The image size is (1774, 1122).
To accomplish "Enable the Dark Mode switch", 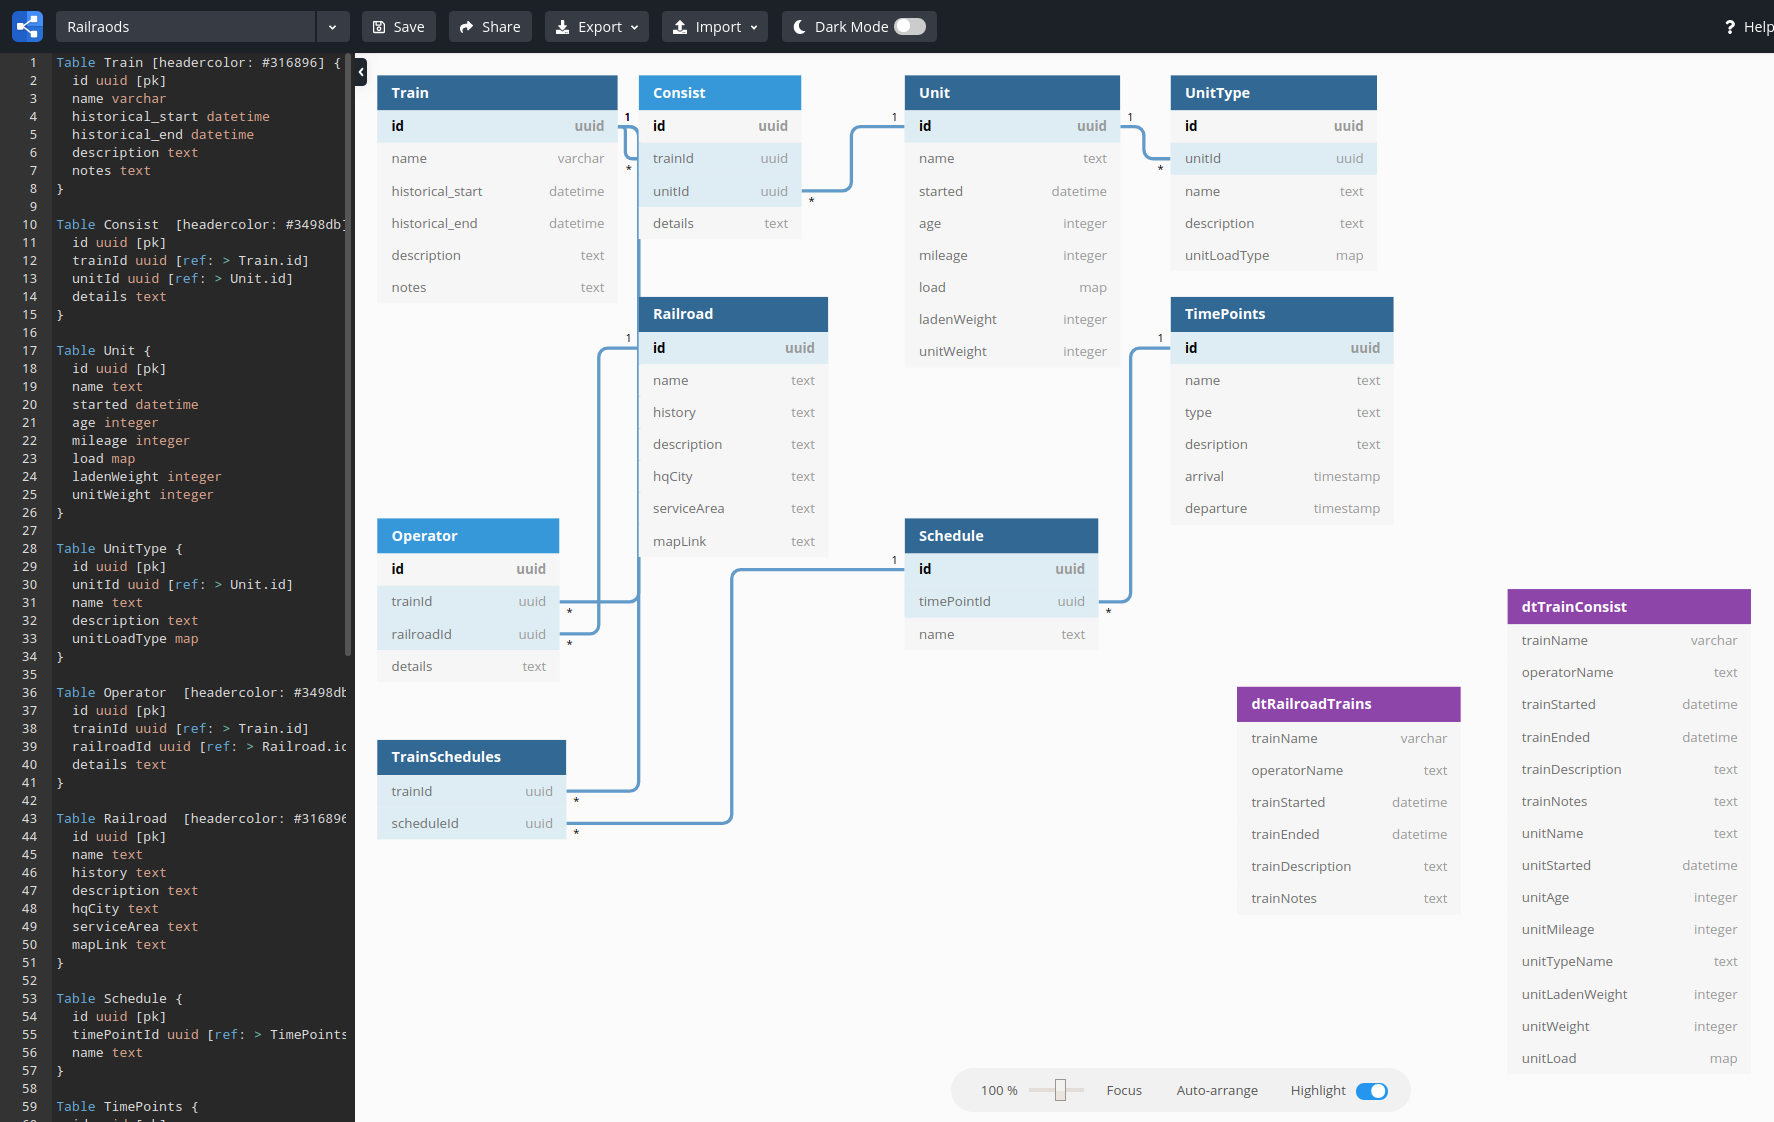I will coord(910,27).
